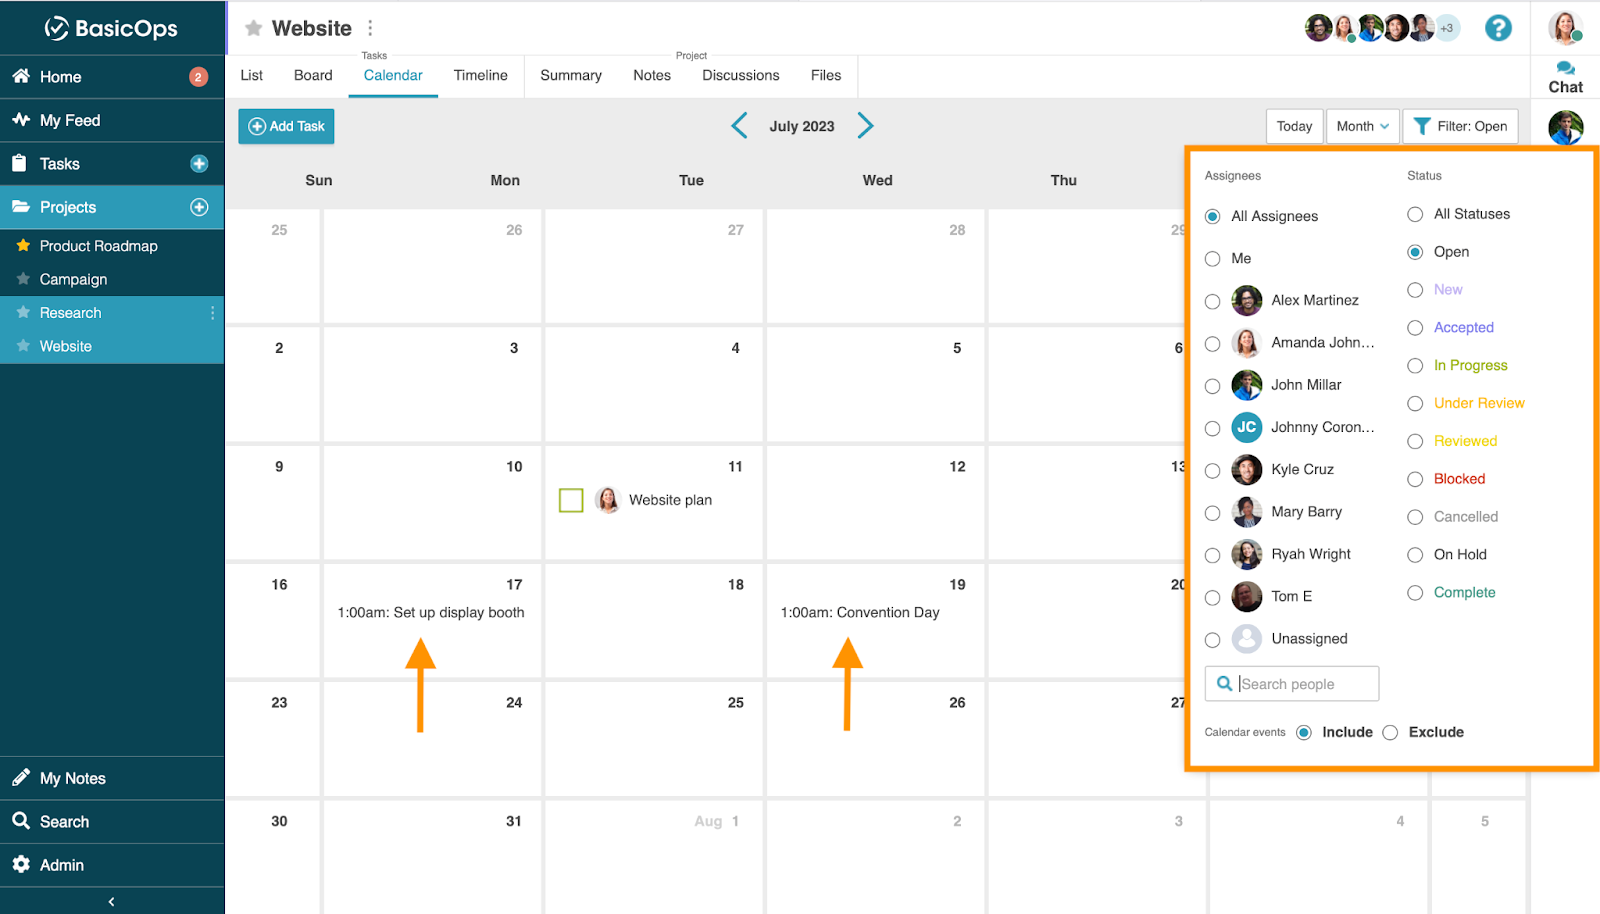Click the green checkbox on Website plan task

tap(570, 500)
